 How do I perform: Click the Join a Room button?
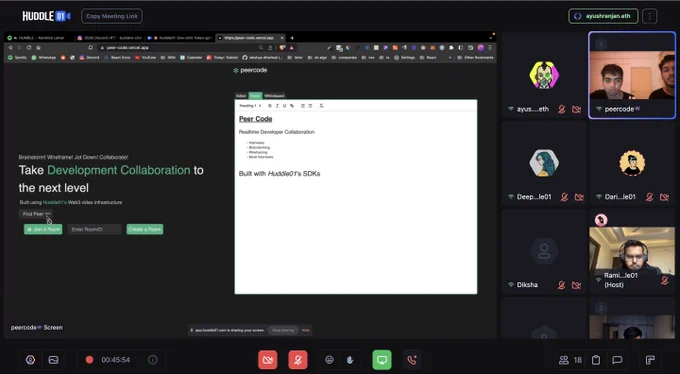43,229
